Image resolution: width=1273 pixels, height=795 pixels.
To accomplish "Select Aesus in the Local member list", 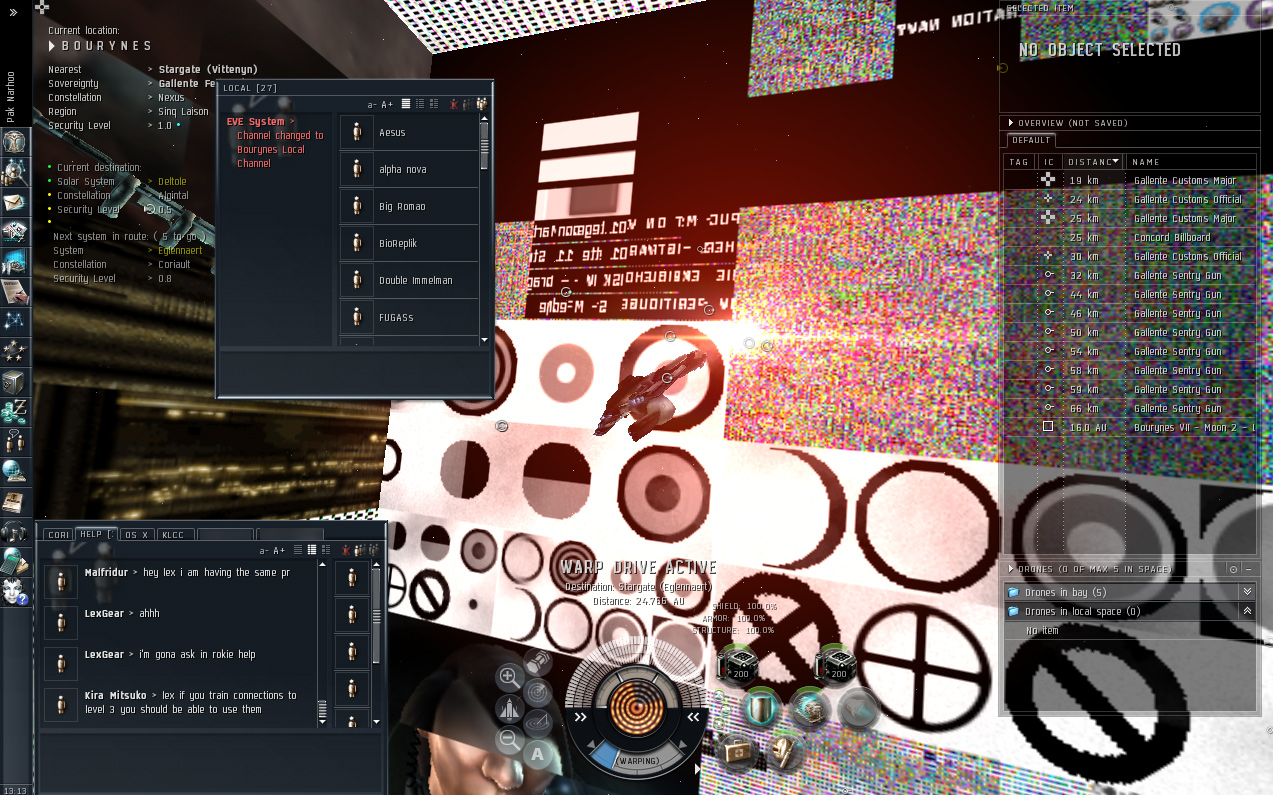I will coord(409,132).
